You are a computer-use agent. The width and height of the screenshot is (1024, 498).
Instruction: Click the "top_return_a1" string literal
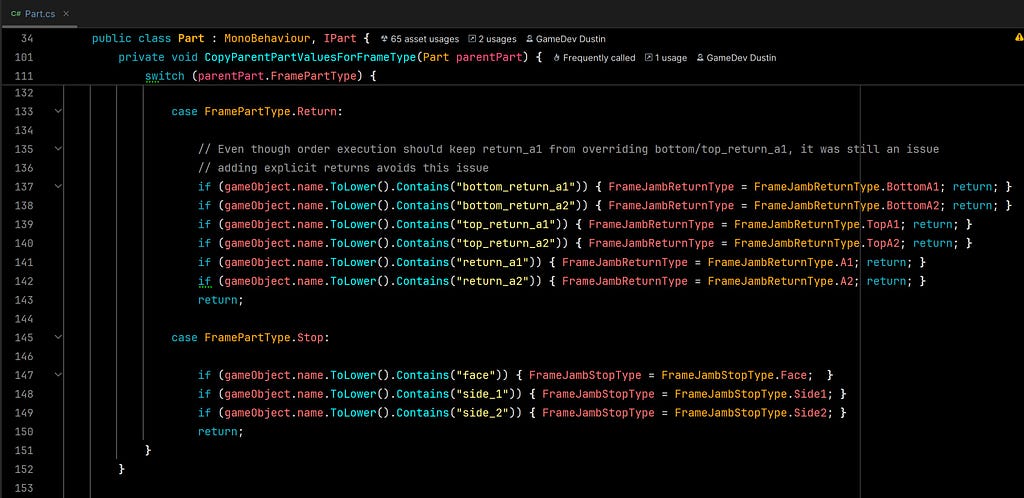[506, 225]
